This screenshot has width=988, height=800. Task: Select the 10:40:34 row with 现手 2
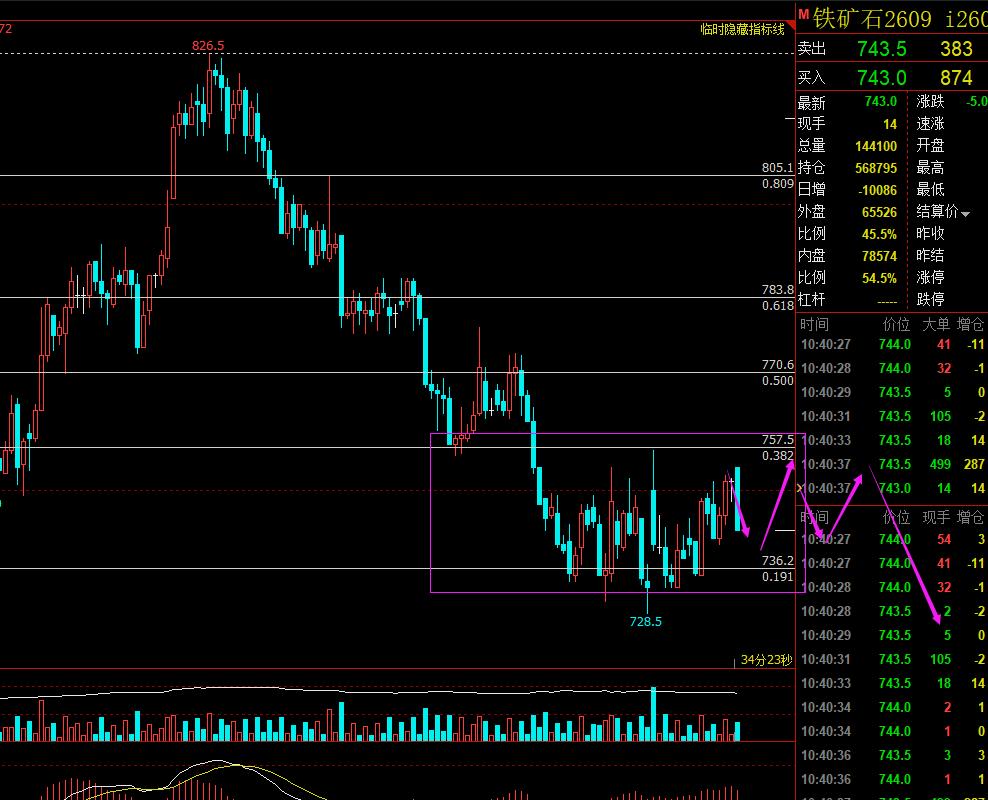(x=892, y=707)
